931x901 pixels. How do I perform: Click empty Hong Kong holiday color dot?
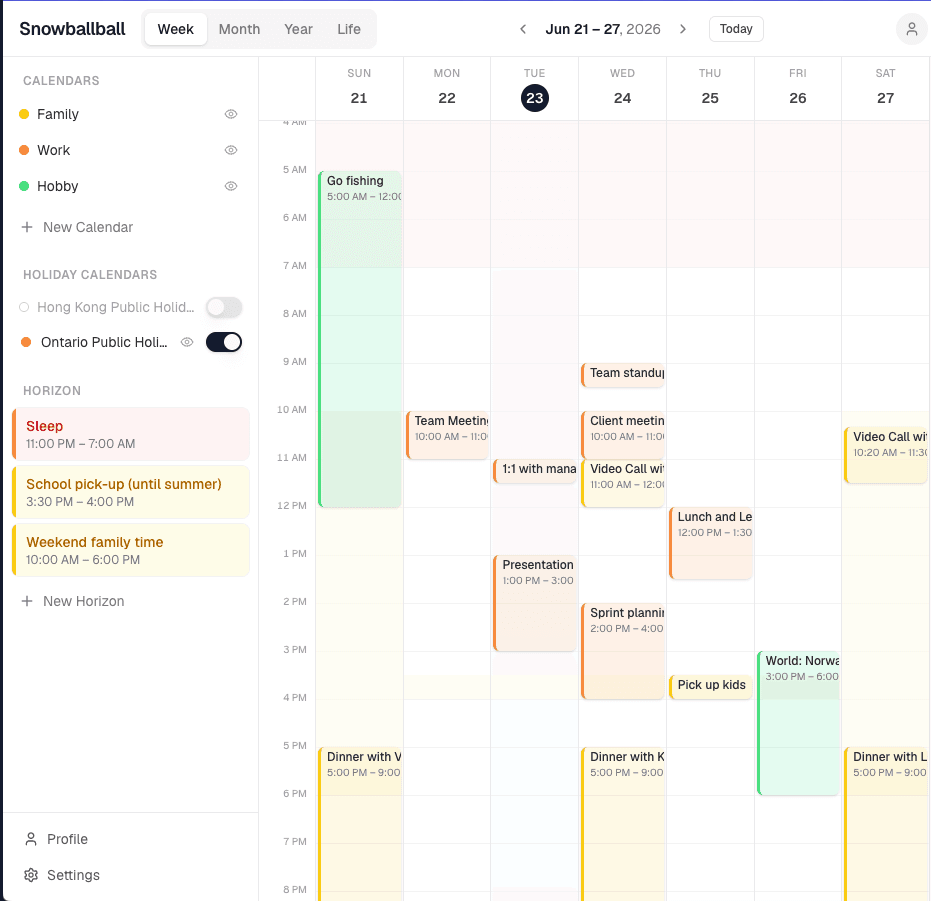pos(24,307)
